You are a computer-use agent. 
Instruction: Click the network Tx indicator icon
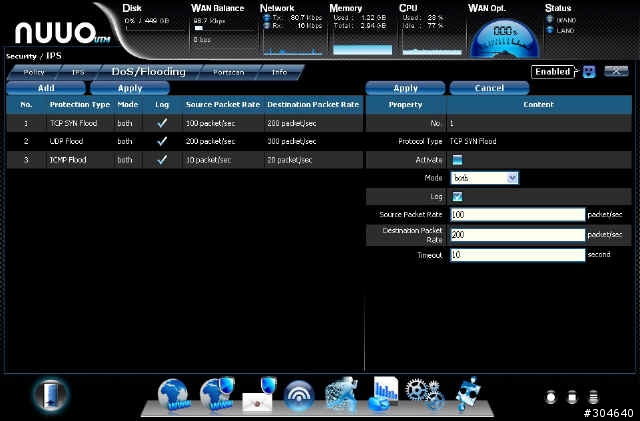click(x=267, y=18)
